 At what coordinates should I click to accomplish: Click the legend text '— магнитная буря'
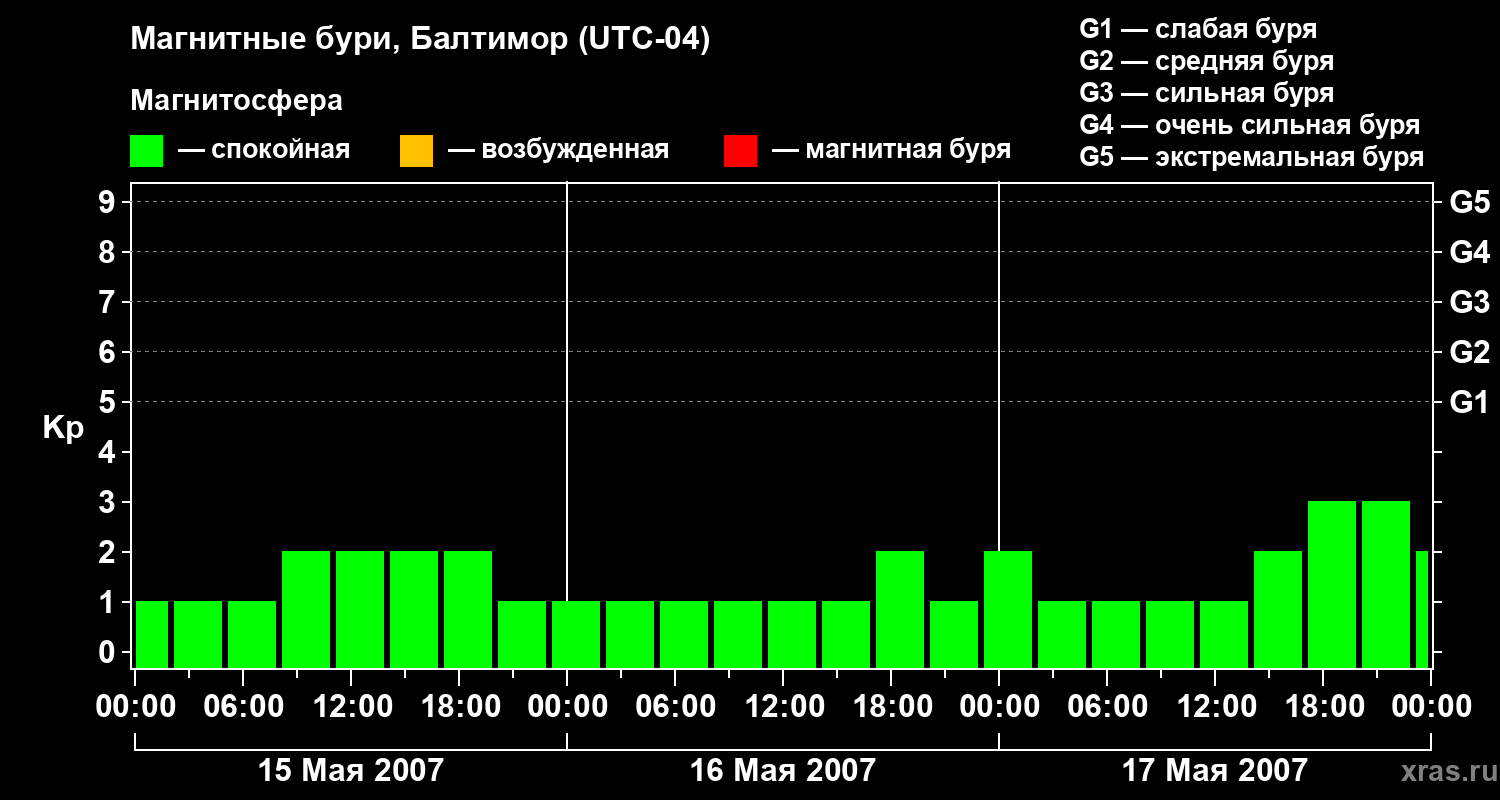pos(891,150)
